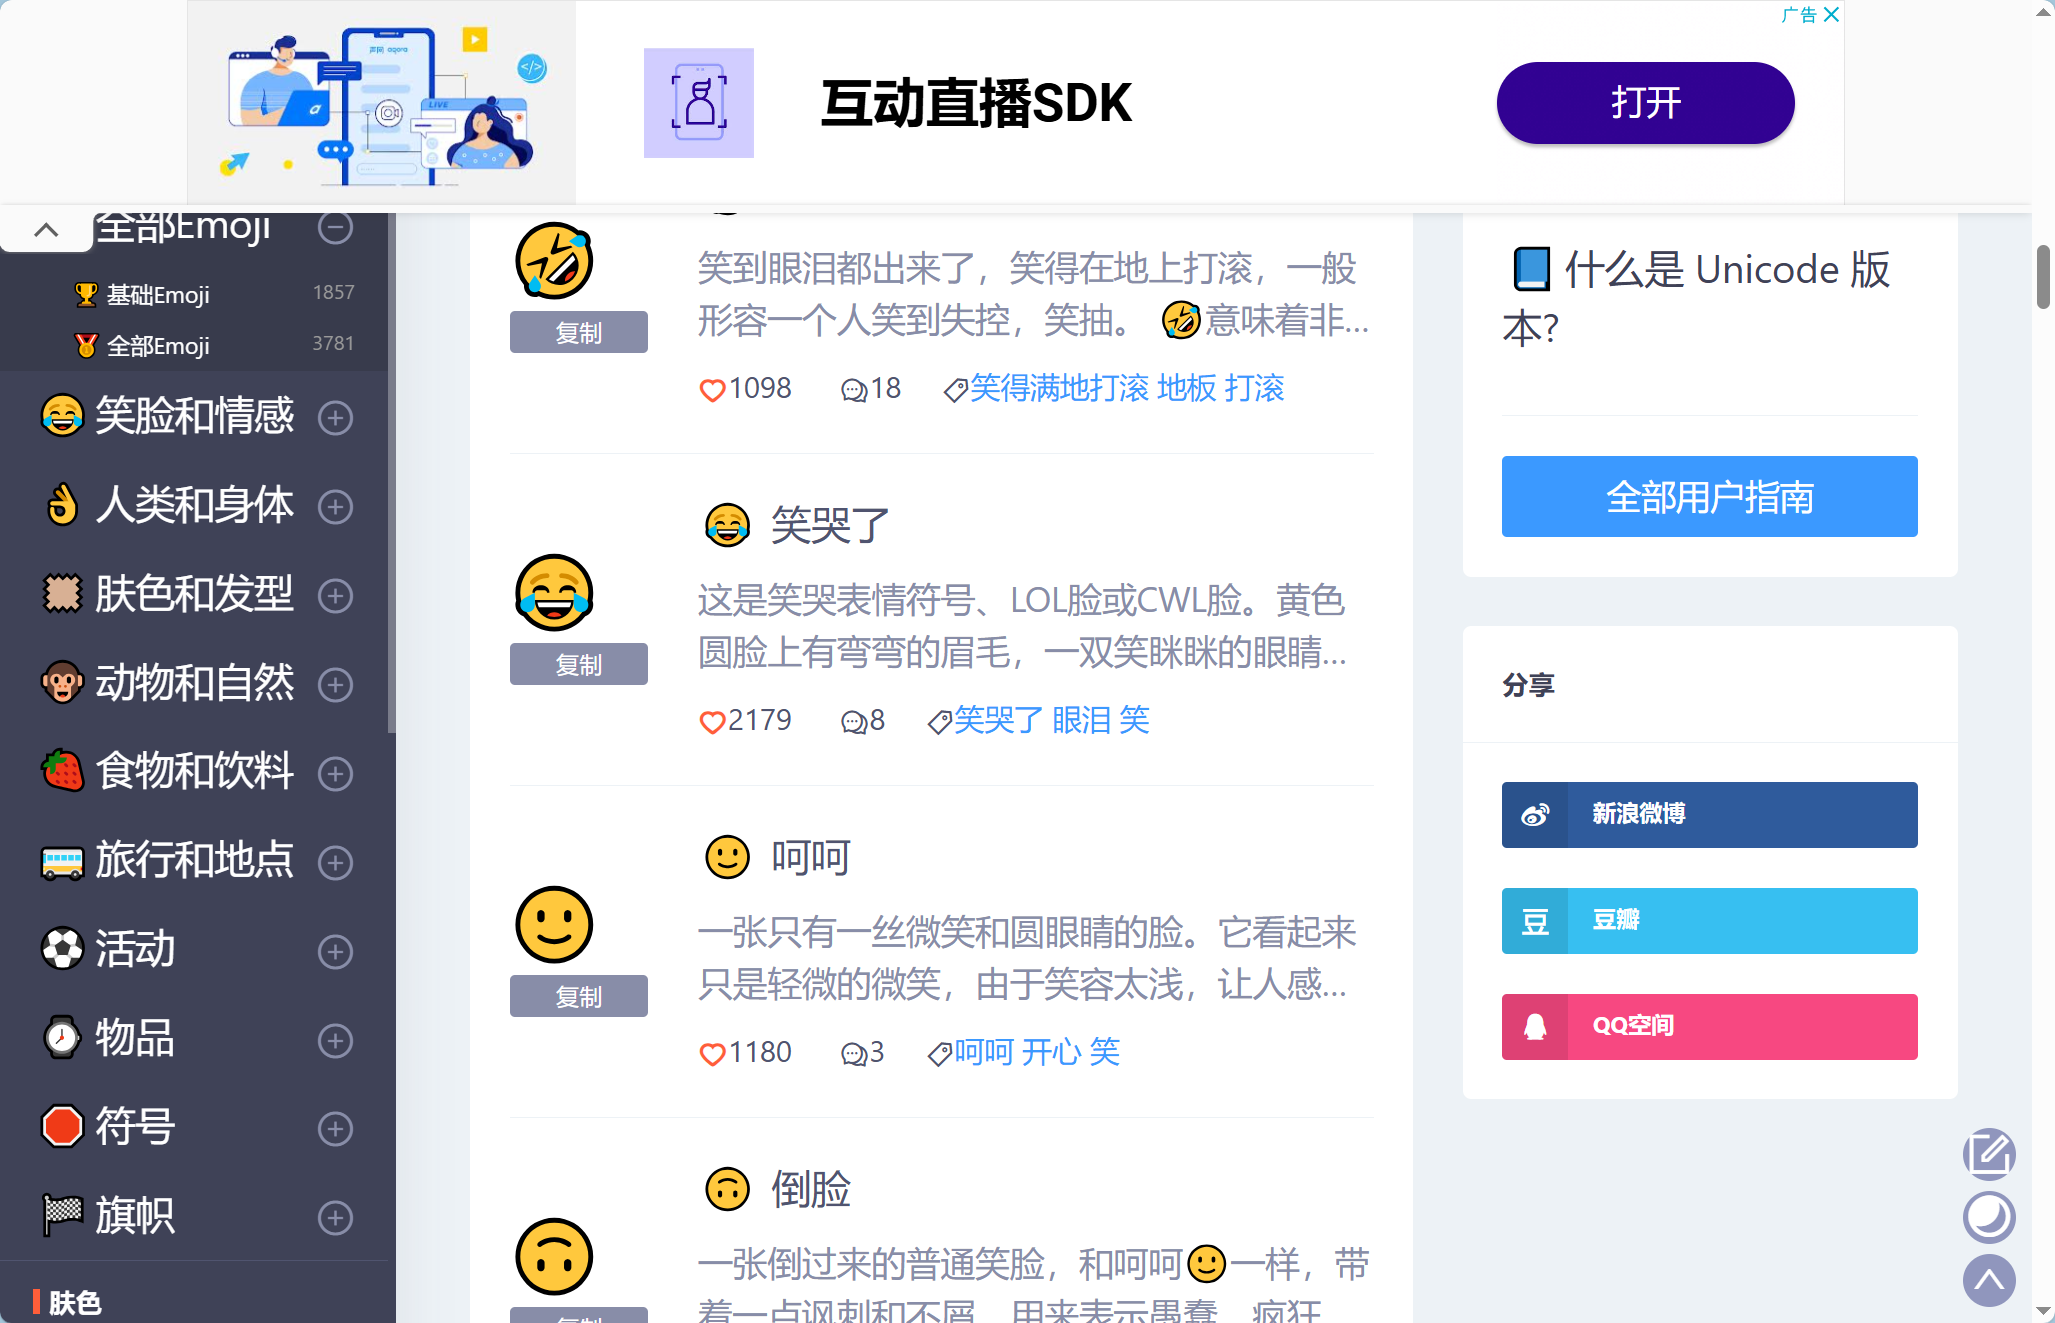Viewport: 2055px width, 1323px height.
Task: Close the ad with X icon
Action: (x=1831, y=14)
